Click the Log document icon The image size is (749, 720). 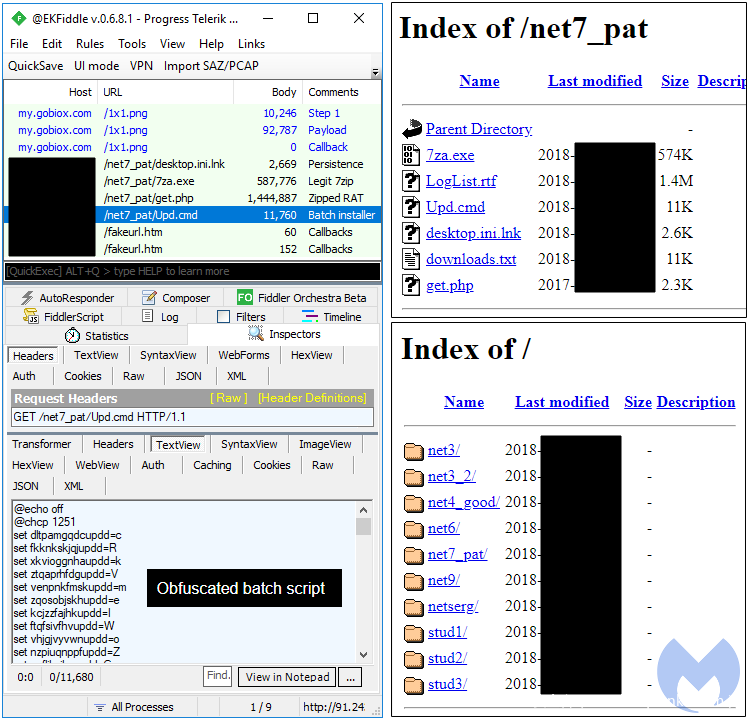(147, 317)
